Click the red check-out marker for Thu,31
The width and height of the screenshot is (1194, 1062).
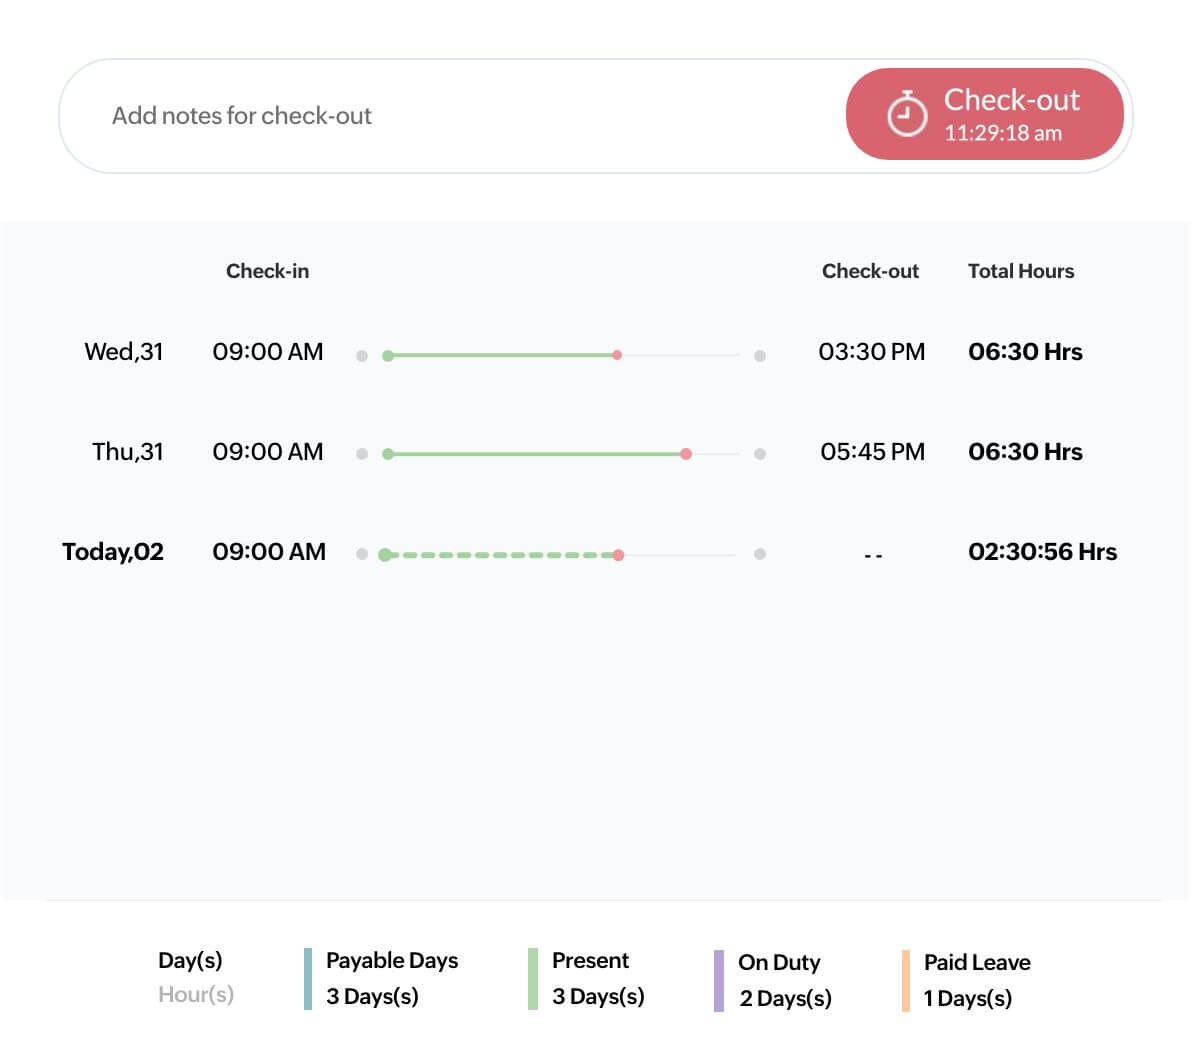pos(686,454)
